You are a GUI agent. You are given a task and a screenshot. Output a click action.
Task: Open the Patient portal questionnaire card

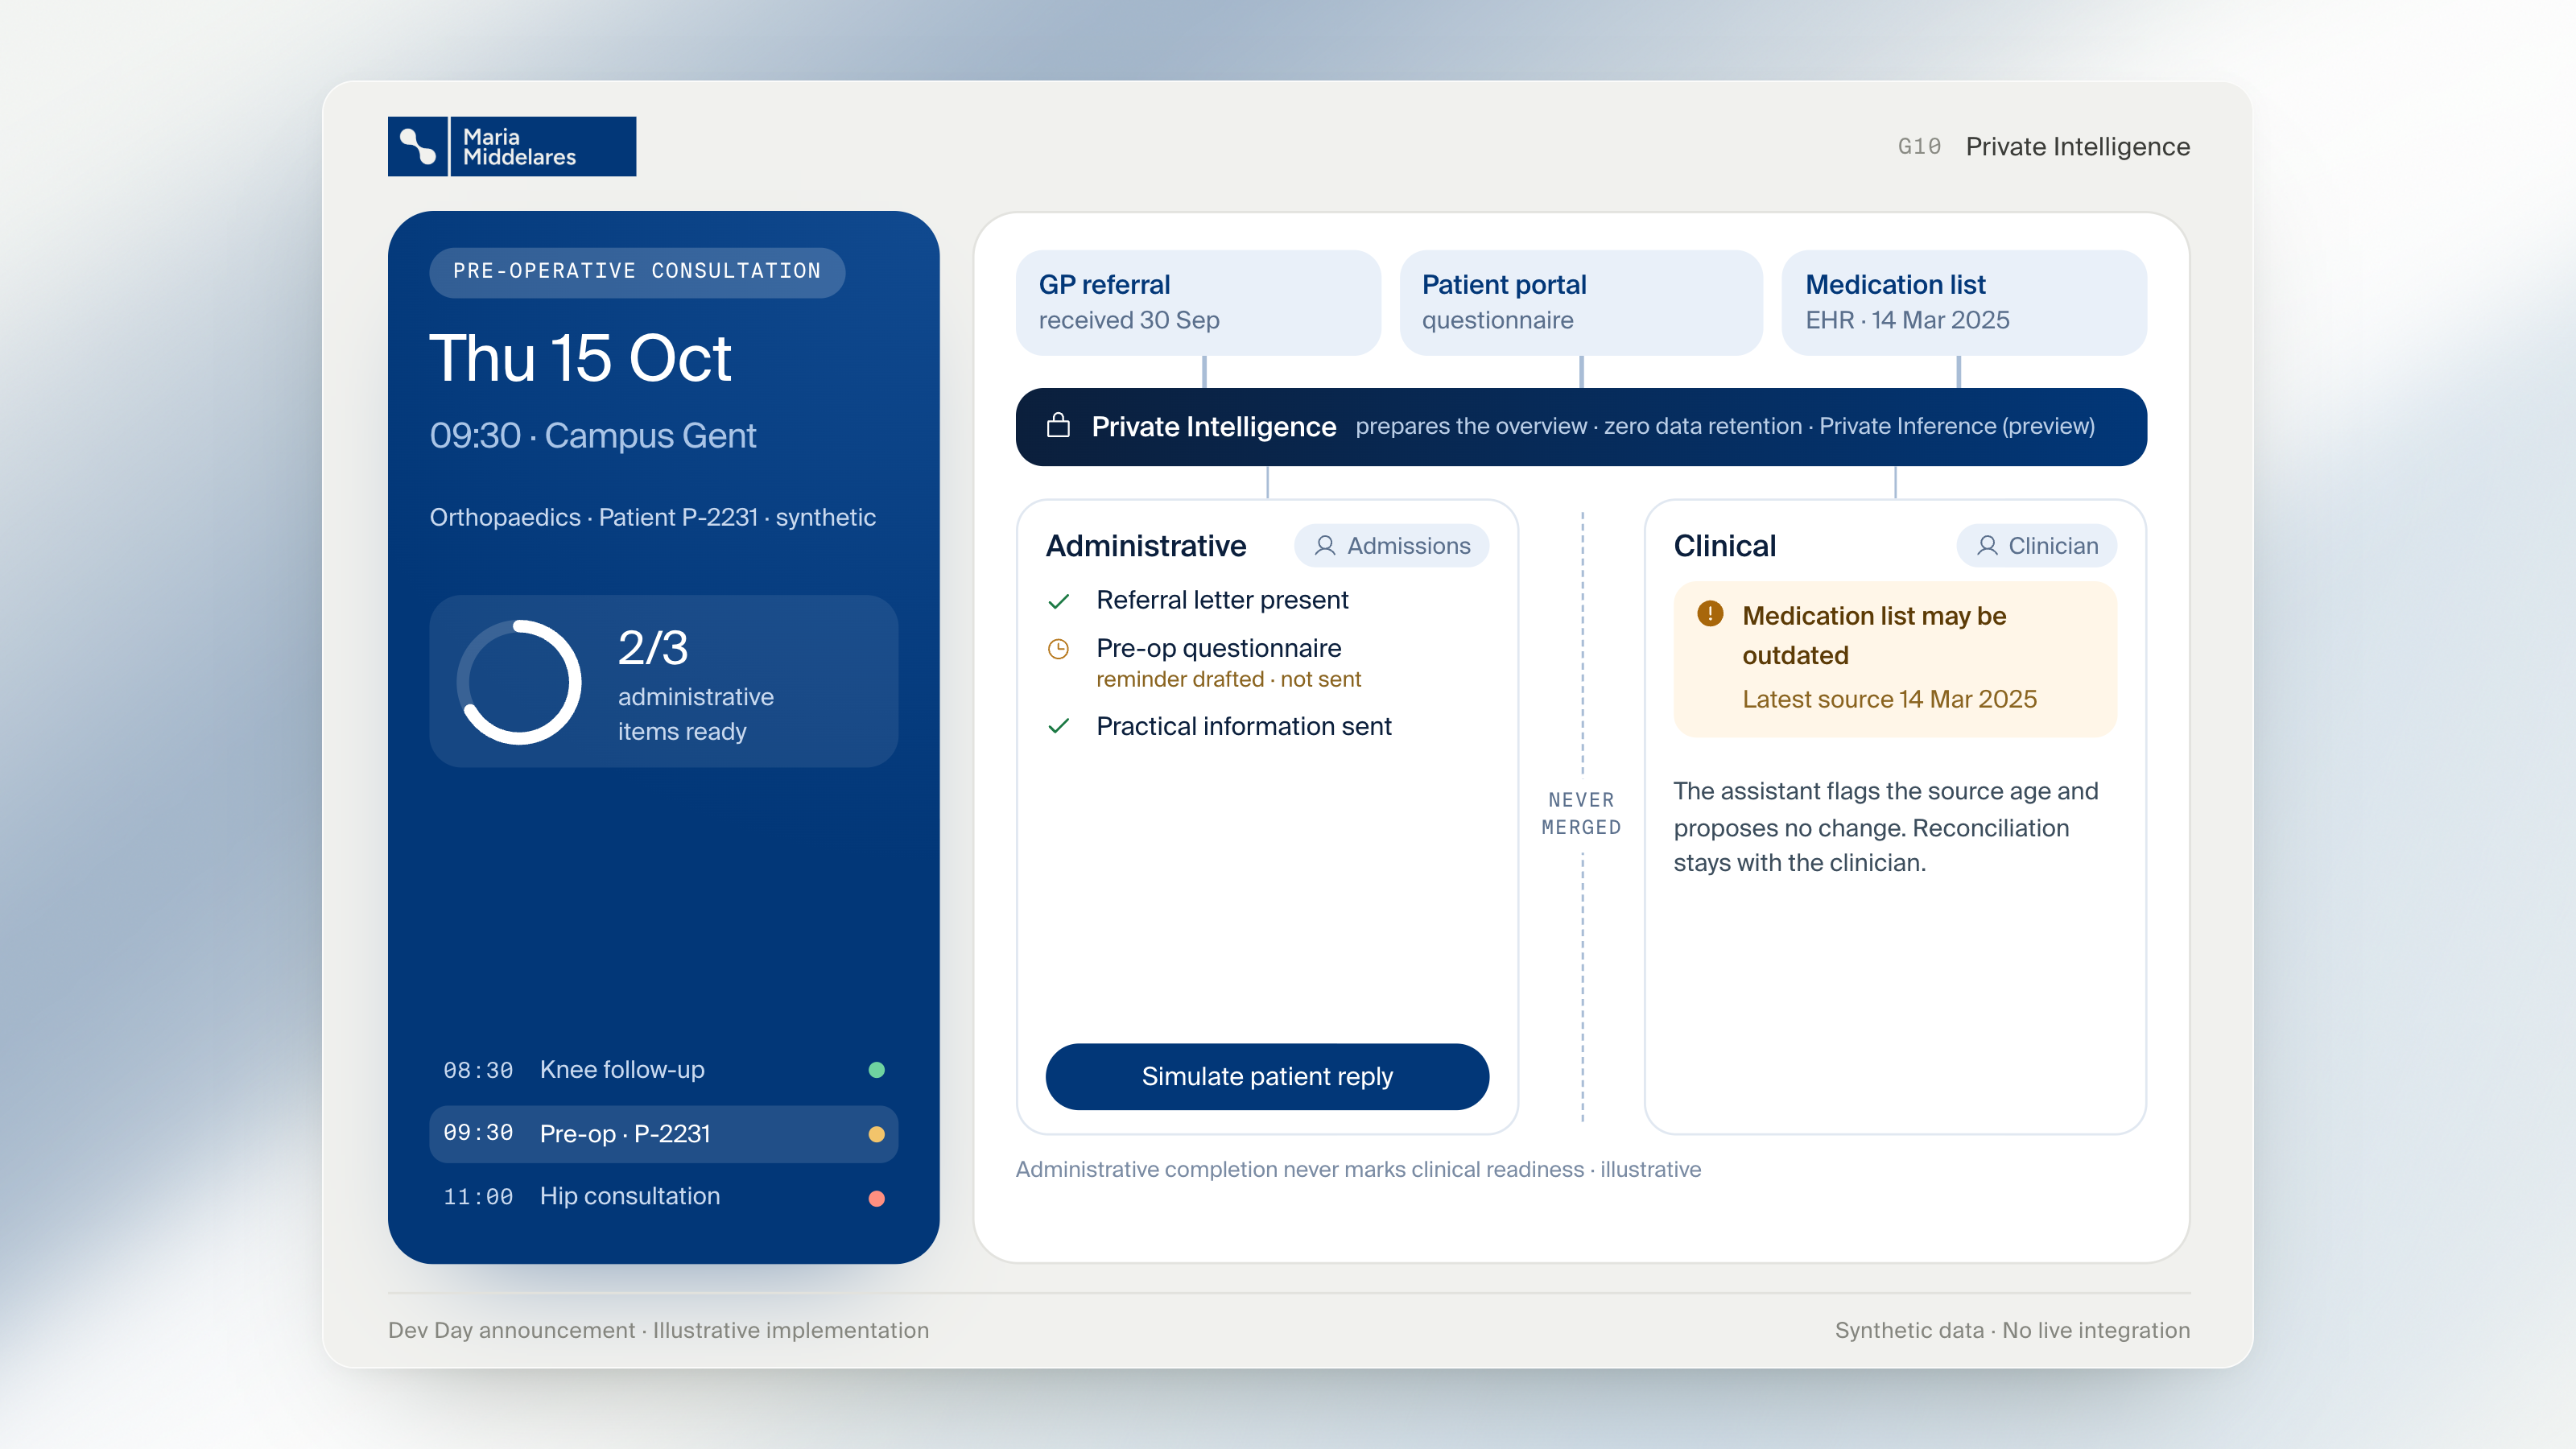pos(1581,303)
